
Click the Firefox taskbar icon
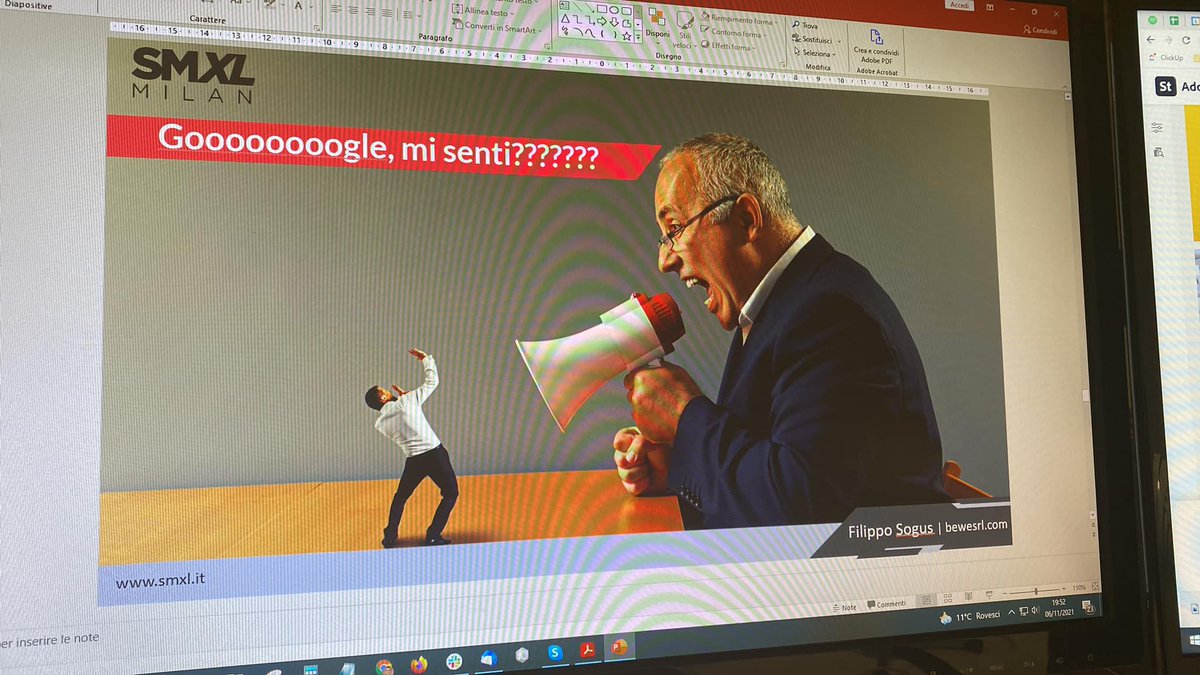tap(418, 663)
